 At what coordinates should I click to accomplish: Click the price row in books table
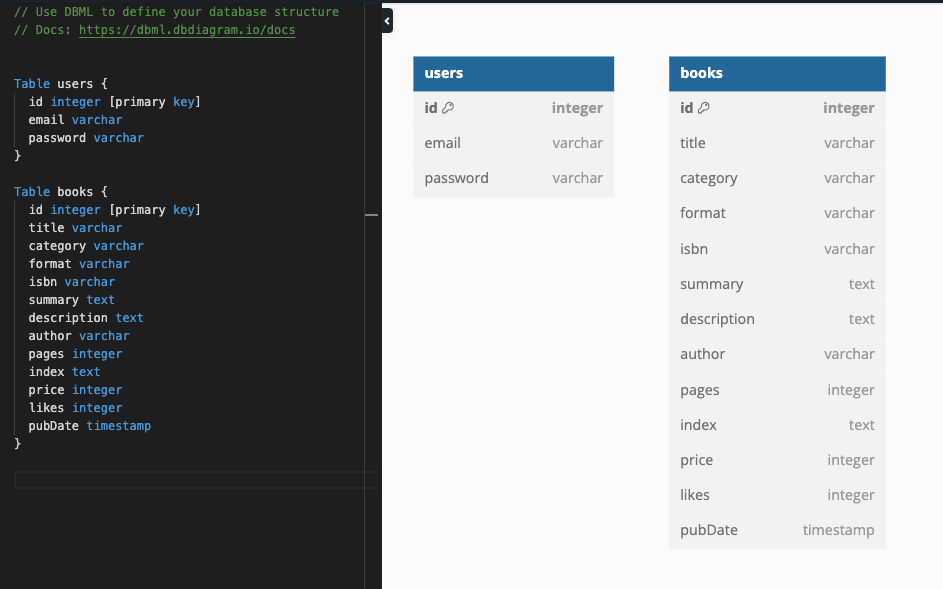(777, 460)
